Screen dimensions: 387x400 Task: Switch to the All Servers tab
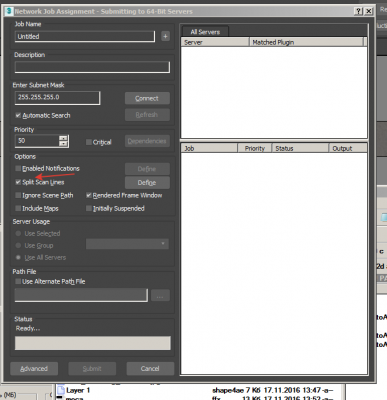(205, 32)
